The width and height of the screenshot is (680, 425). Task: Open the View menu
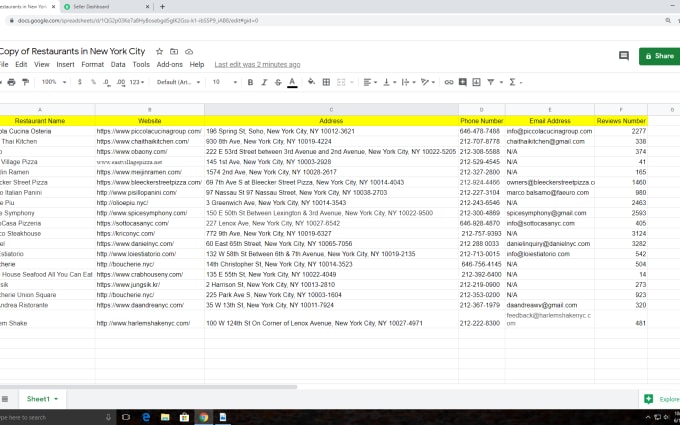pyautogui.click(x=42, y=64)
